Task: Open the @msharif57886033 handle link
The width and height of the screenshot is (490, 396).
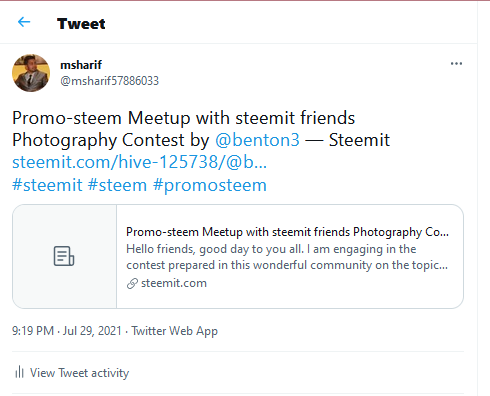Action: coord(109,81)
